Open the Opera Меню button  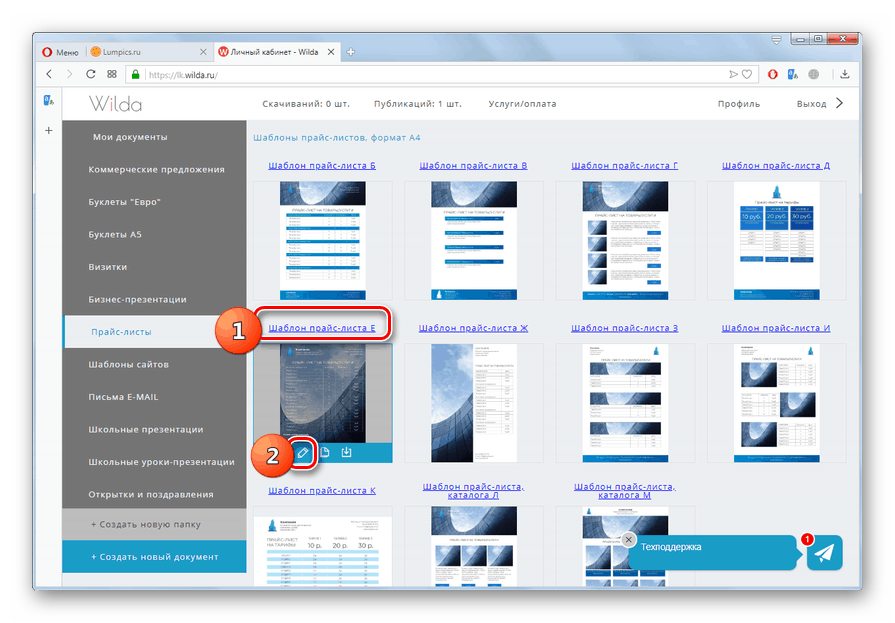61,52
